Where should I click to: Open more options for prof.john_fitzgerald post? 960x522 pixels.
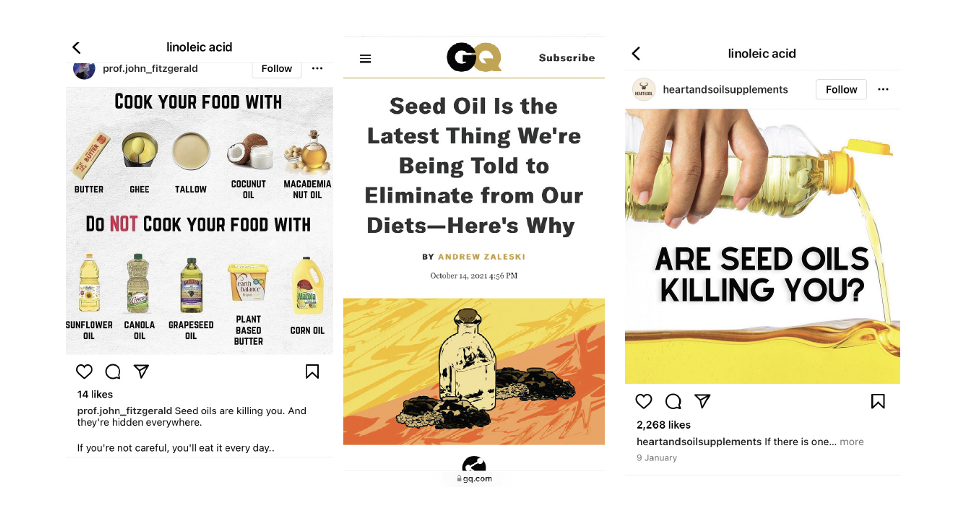[x=317, y=69]
